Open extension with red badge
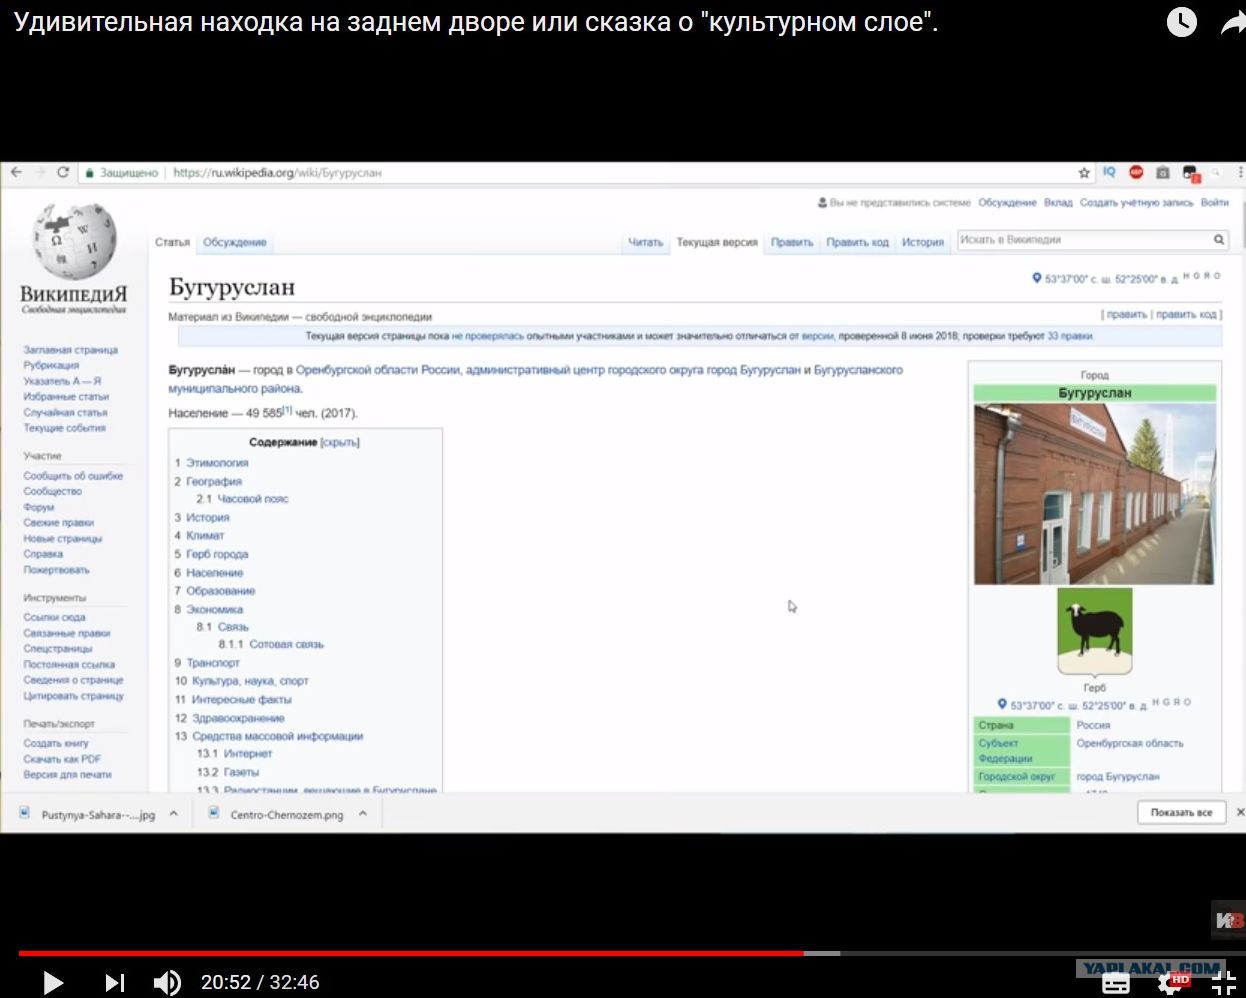 tap(1190, 173)
